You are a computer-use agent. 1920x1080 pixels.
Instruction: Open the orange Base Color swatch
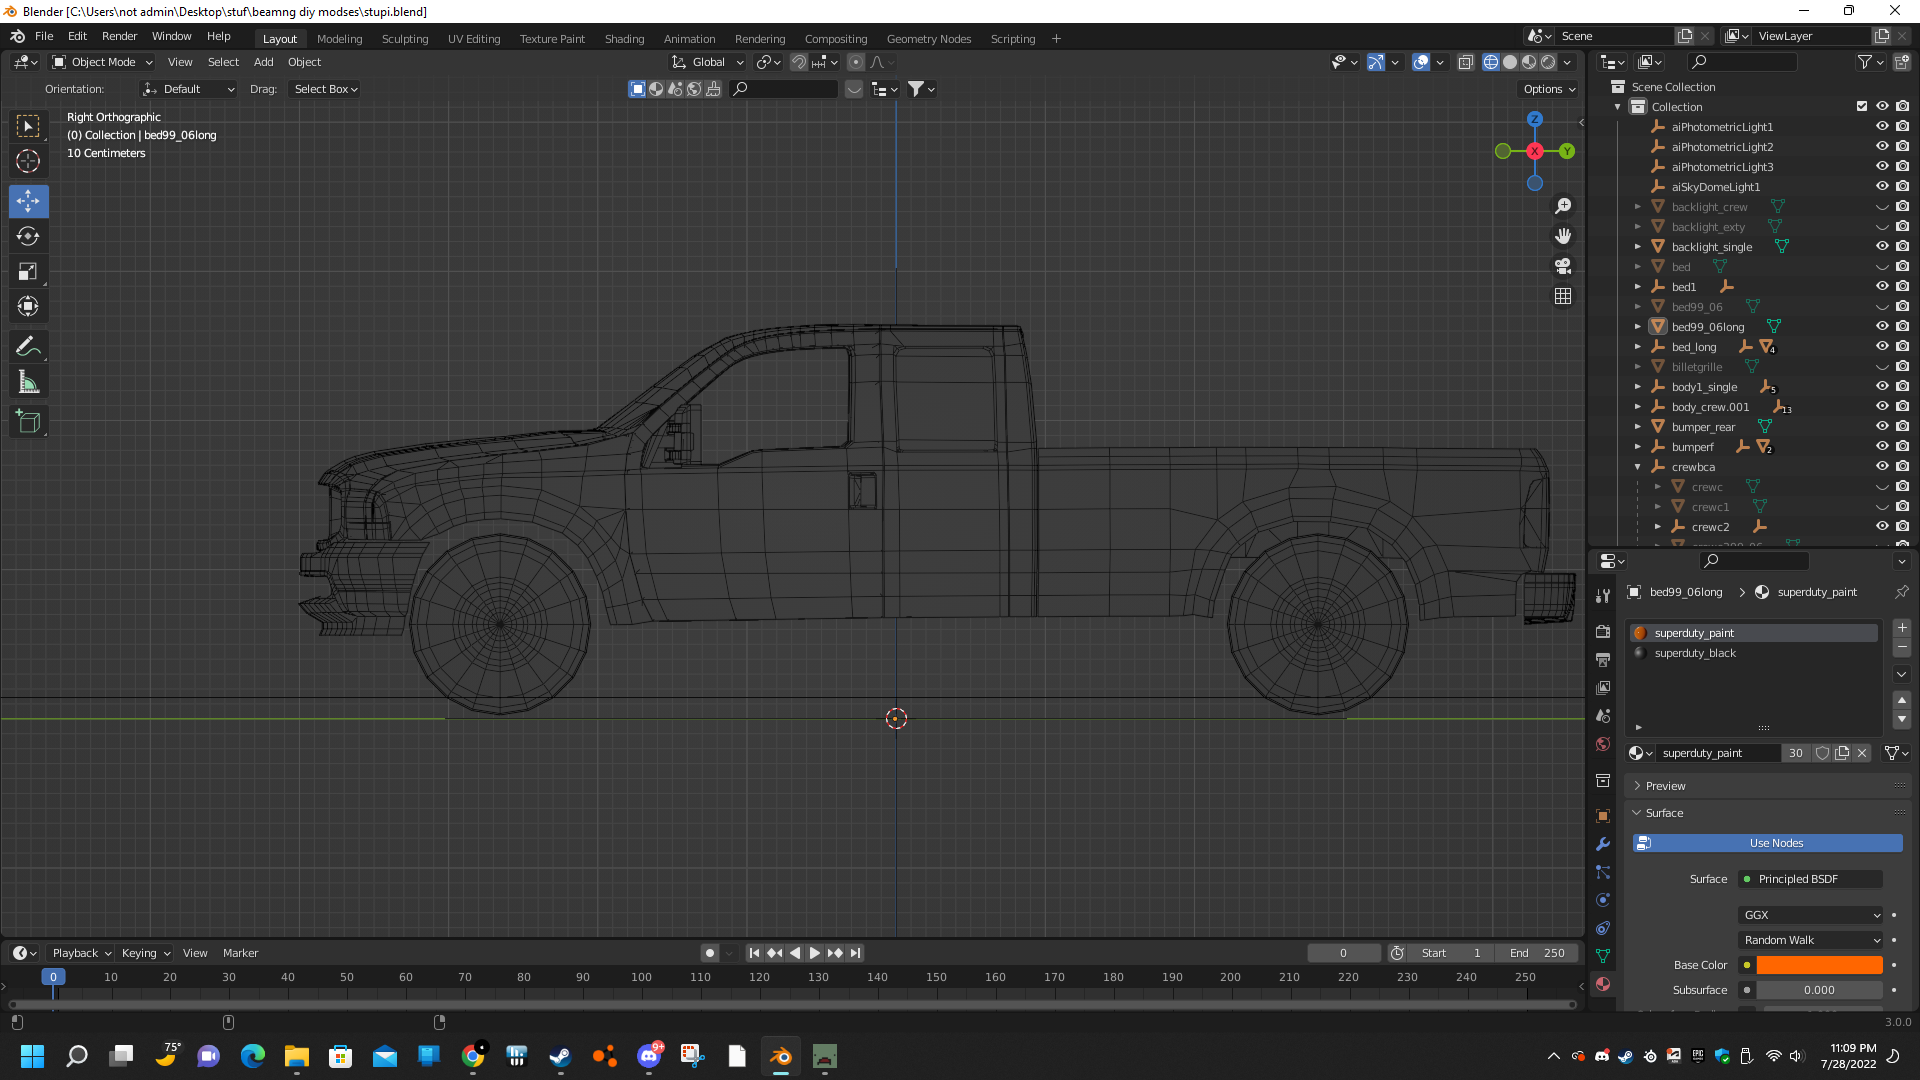coord(1819,965)
